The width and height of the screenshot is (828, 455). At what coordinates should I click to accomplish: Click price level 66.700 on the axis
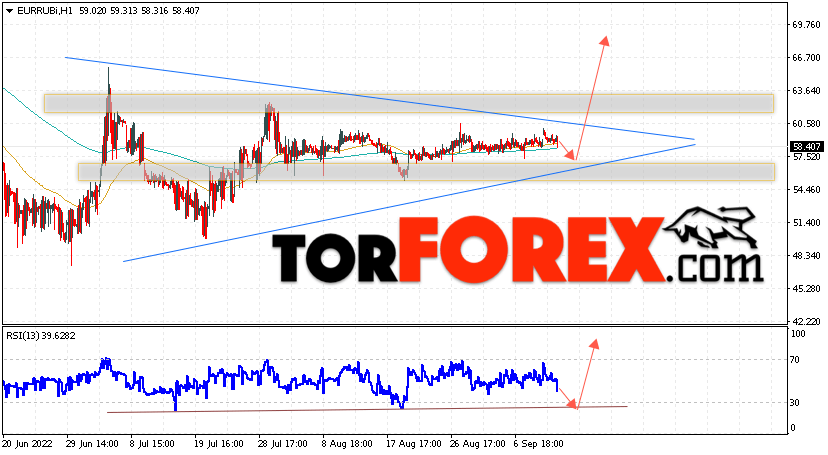pyautogui.click(x=806, y=58)
